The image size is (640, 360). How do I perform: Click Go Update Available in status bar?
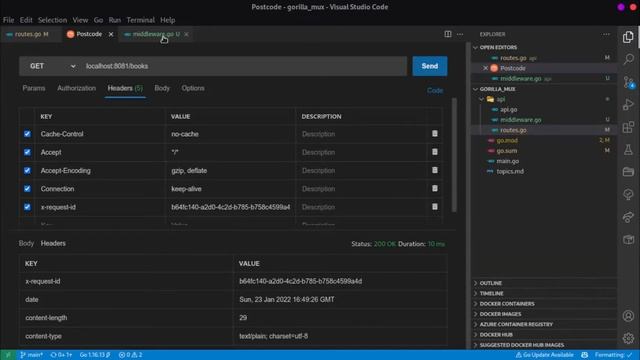point(544,355)
